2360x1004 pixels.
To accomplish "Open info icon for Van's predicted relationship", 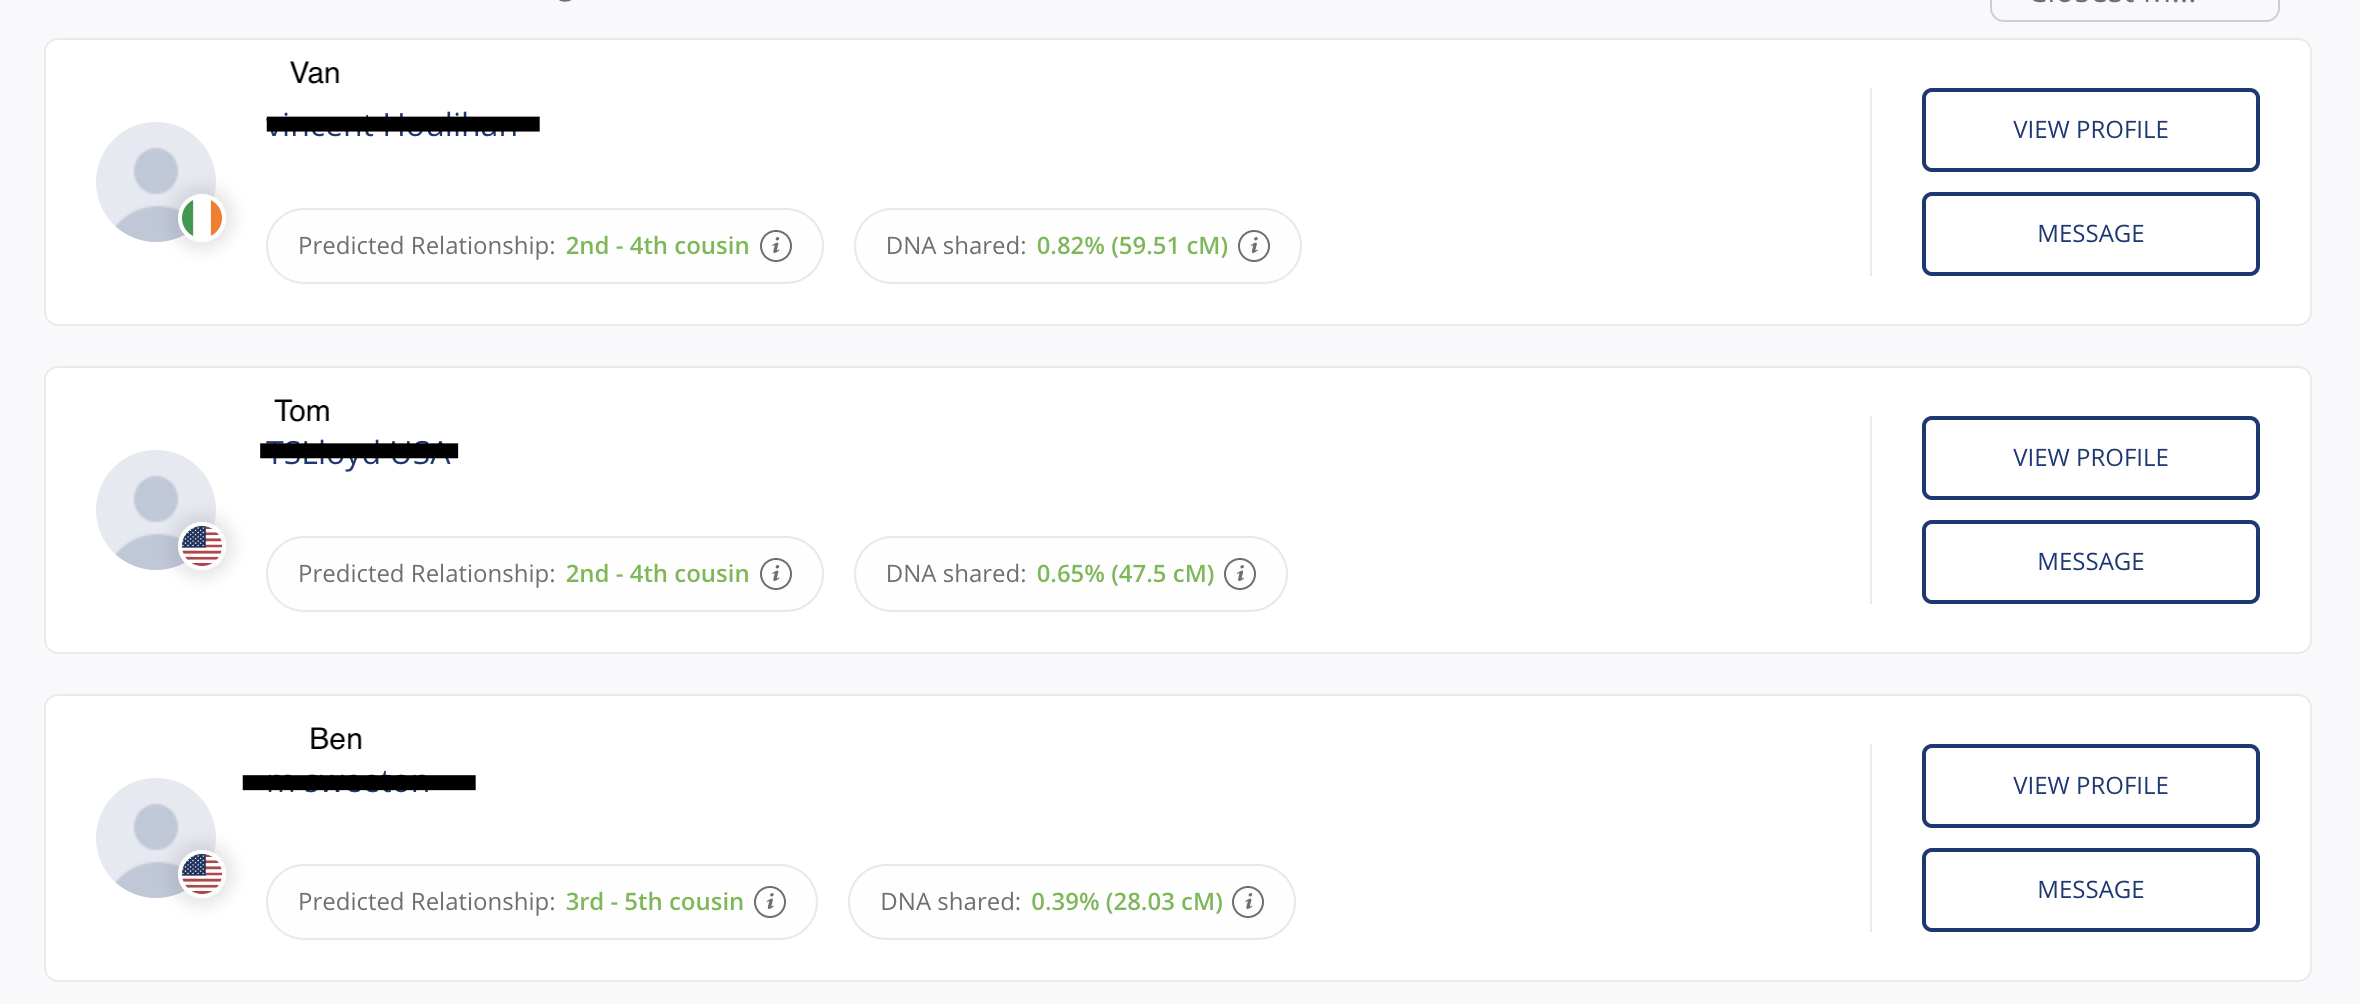I will point(776,246).
